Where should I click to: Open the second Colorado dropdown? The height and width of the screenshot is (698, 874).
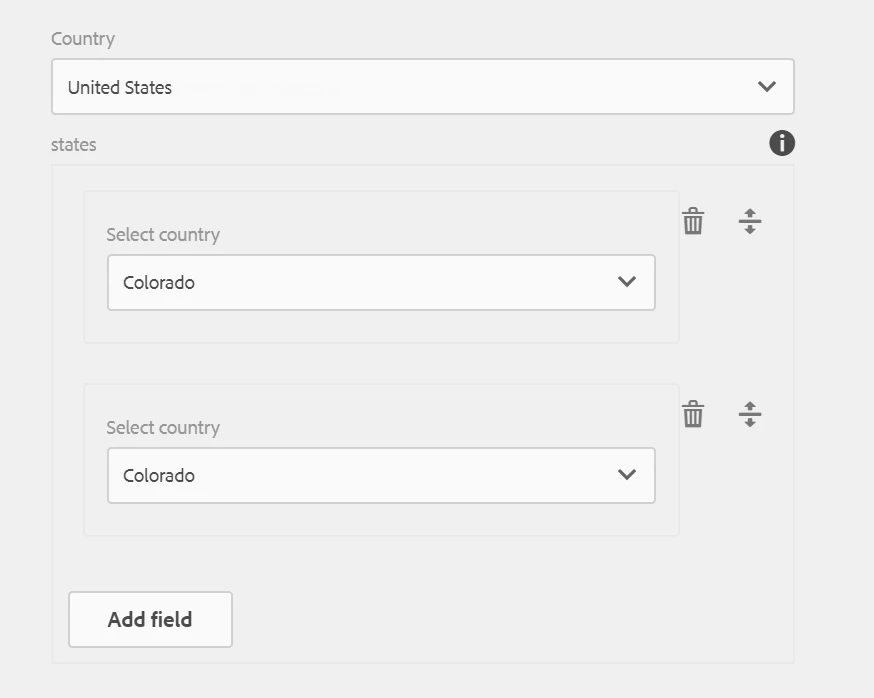(381, 475)
